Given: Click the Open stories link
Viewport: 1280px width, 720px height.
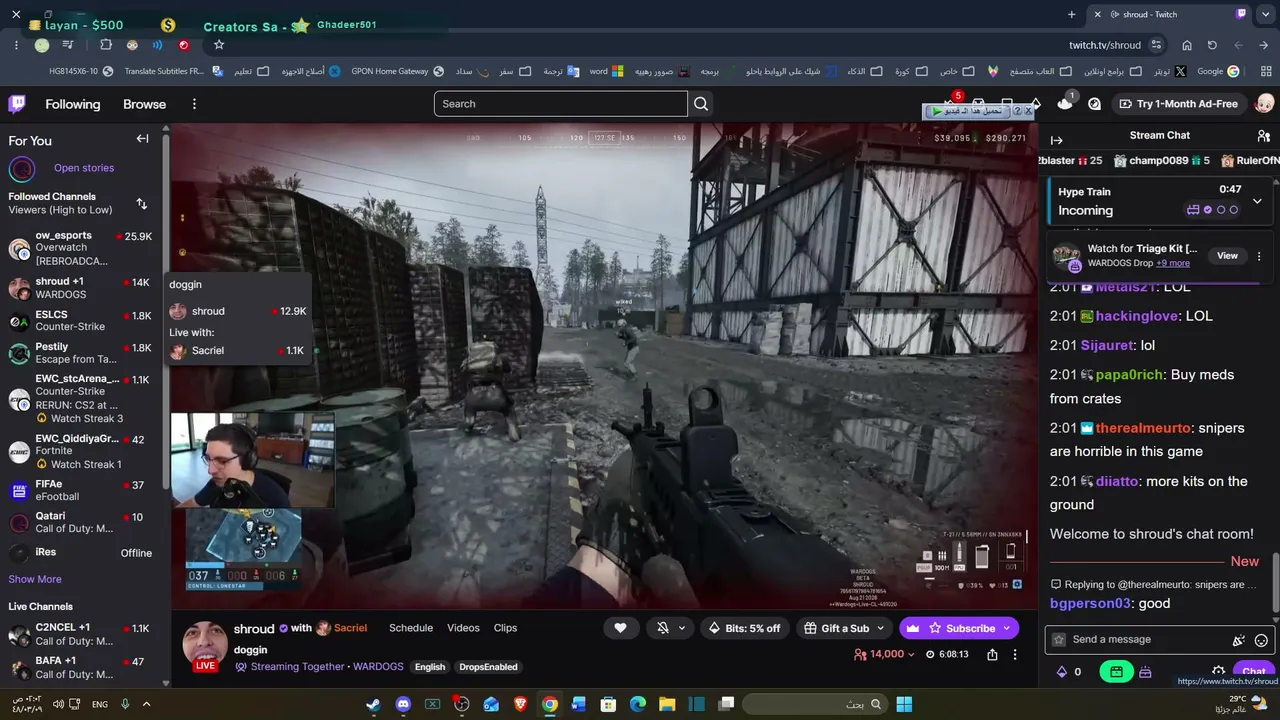Looking at the screenshot, I should [x=84, y=168].
